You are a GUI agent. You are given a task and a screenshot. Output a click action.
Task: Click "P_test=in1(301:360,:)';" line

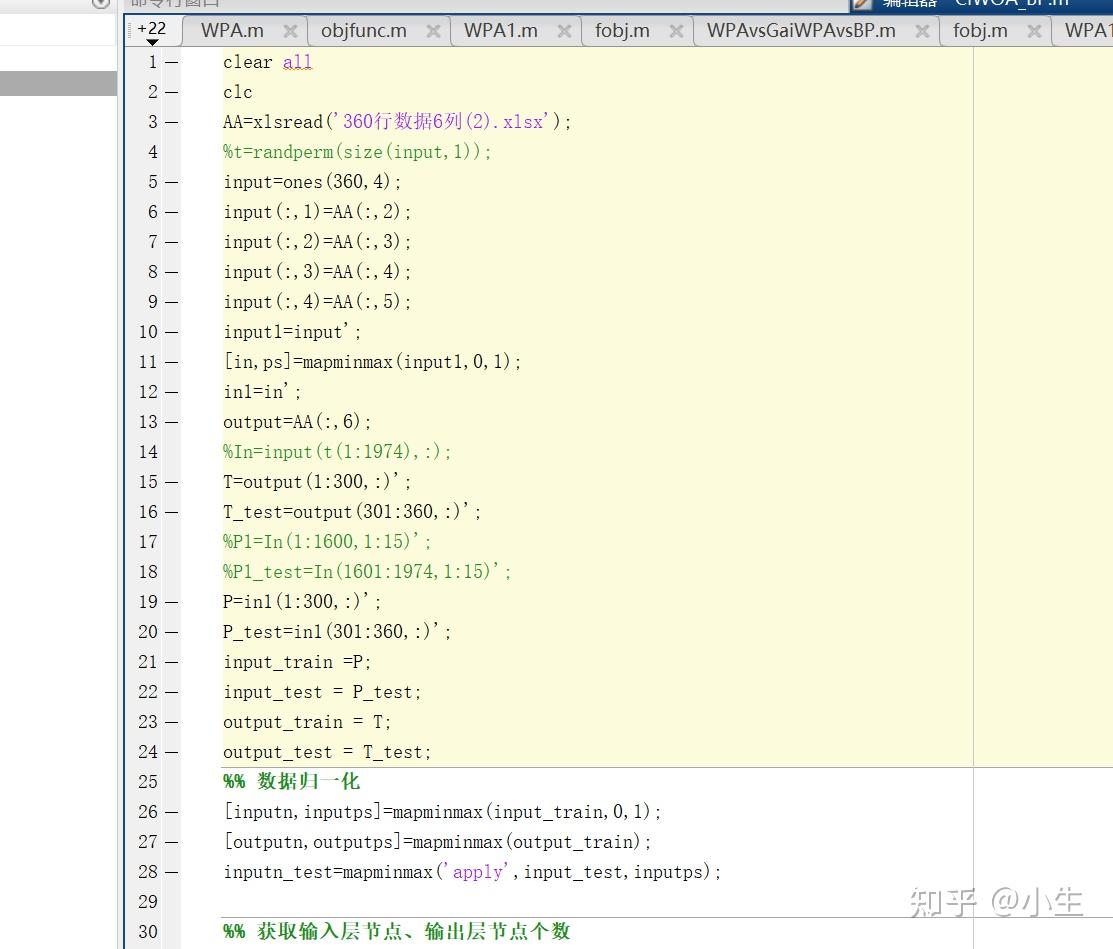(x=337, y=632)
